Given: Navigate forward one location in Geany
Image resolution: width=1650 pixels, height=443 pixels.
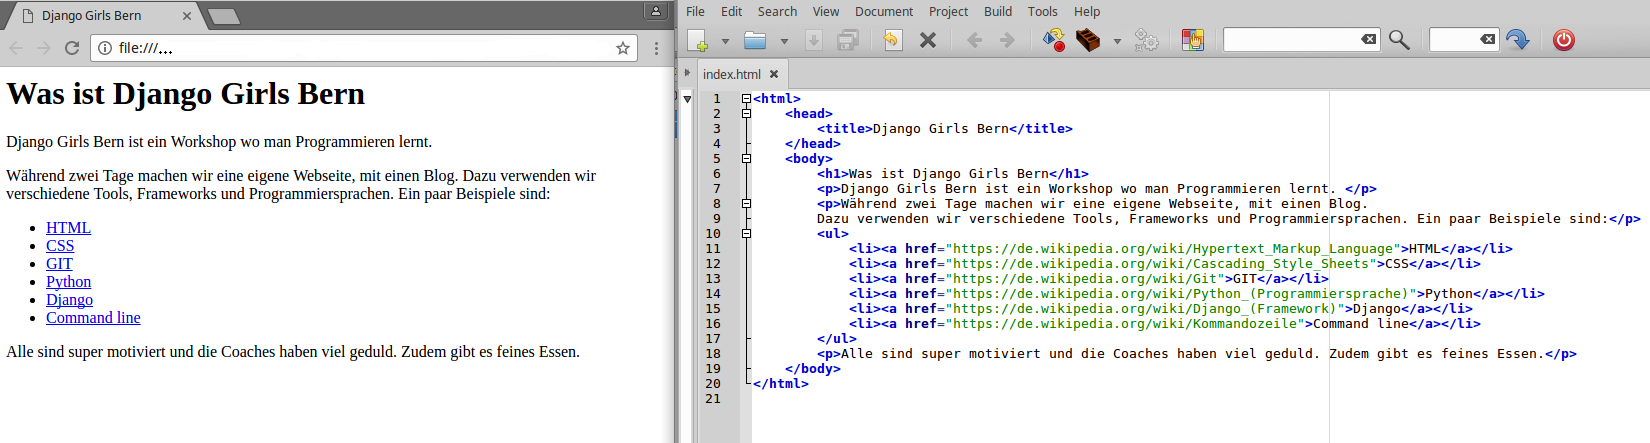Looking at the screenshot, I should [1007, 40].
